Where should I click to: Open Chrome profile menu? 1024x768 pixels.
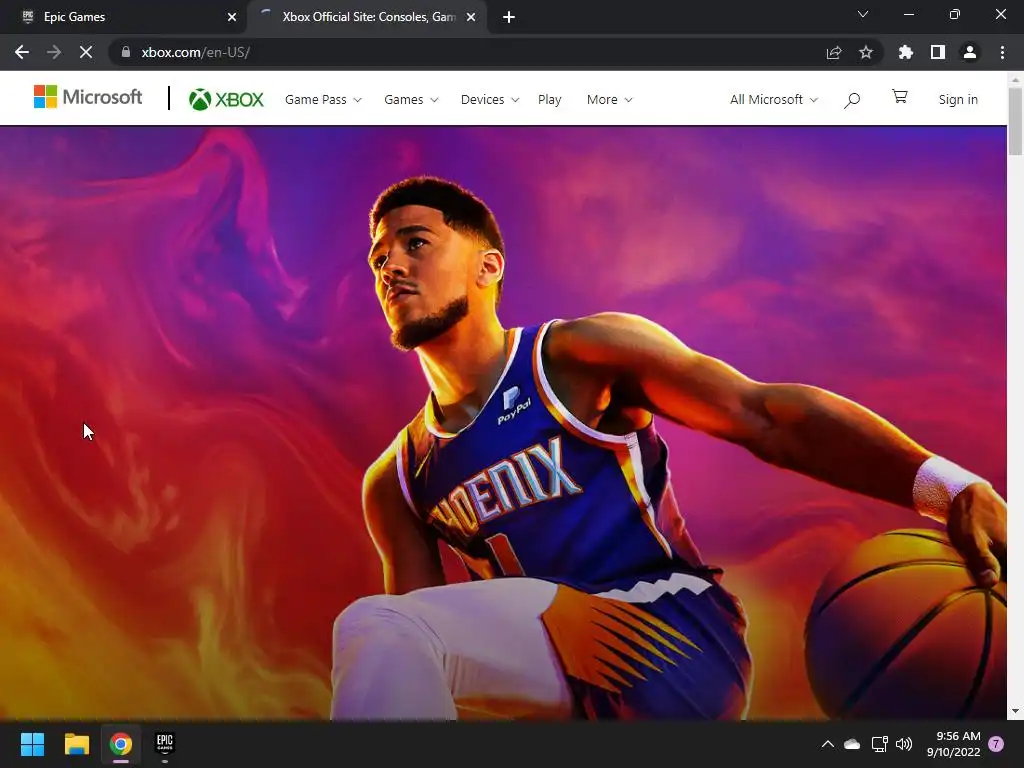pos(970,52)
